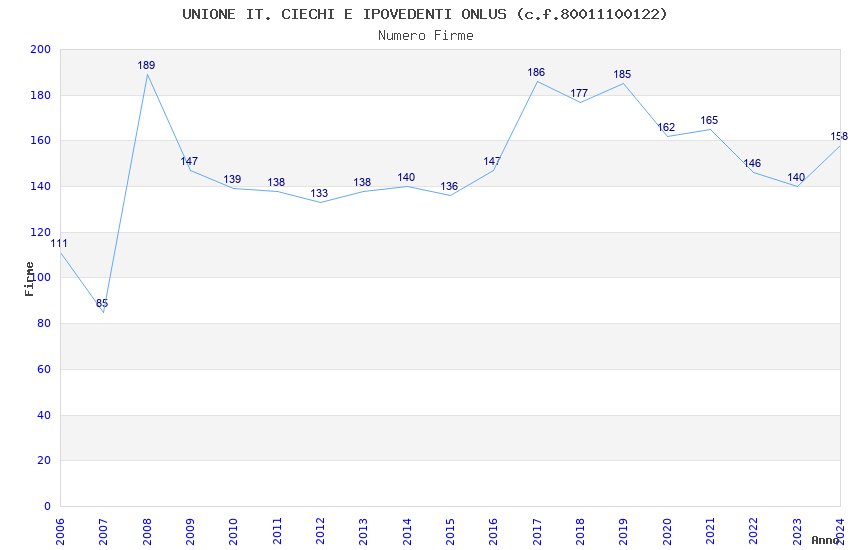Select the 2015 year axis label
This screenshot has height=550, width=850.
click(x=450, y=532)
